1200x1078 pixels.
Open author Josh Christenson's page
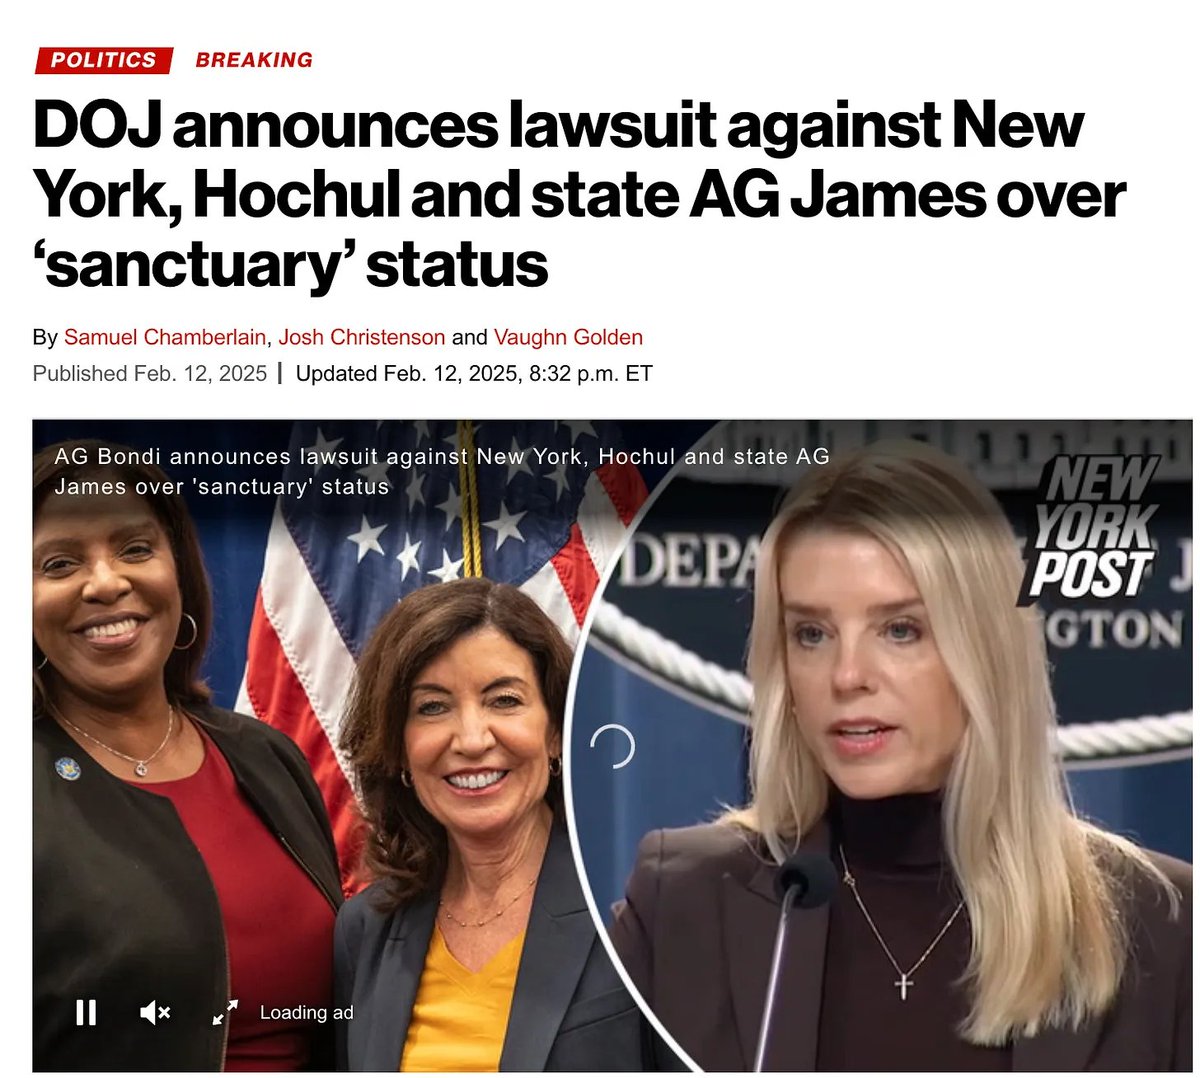[x=362, y=337]
